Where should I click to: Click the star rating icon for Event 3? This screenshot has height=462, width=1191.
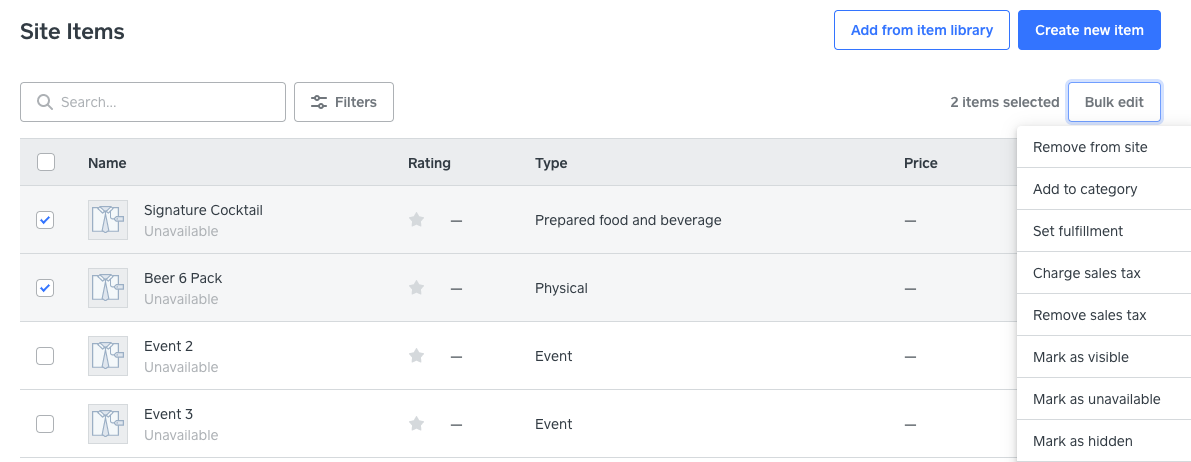pos(417,424)
